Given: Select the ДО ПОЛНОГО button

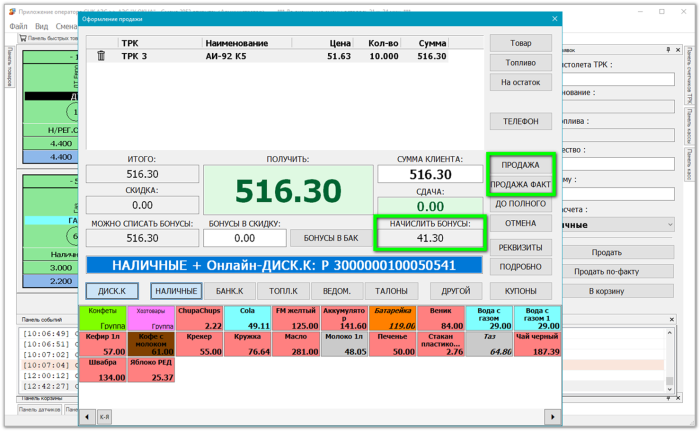Looking at the screenshot, I should tap(521, 204).
